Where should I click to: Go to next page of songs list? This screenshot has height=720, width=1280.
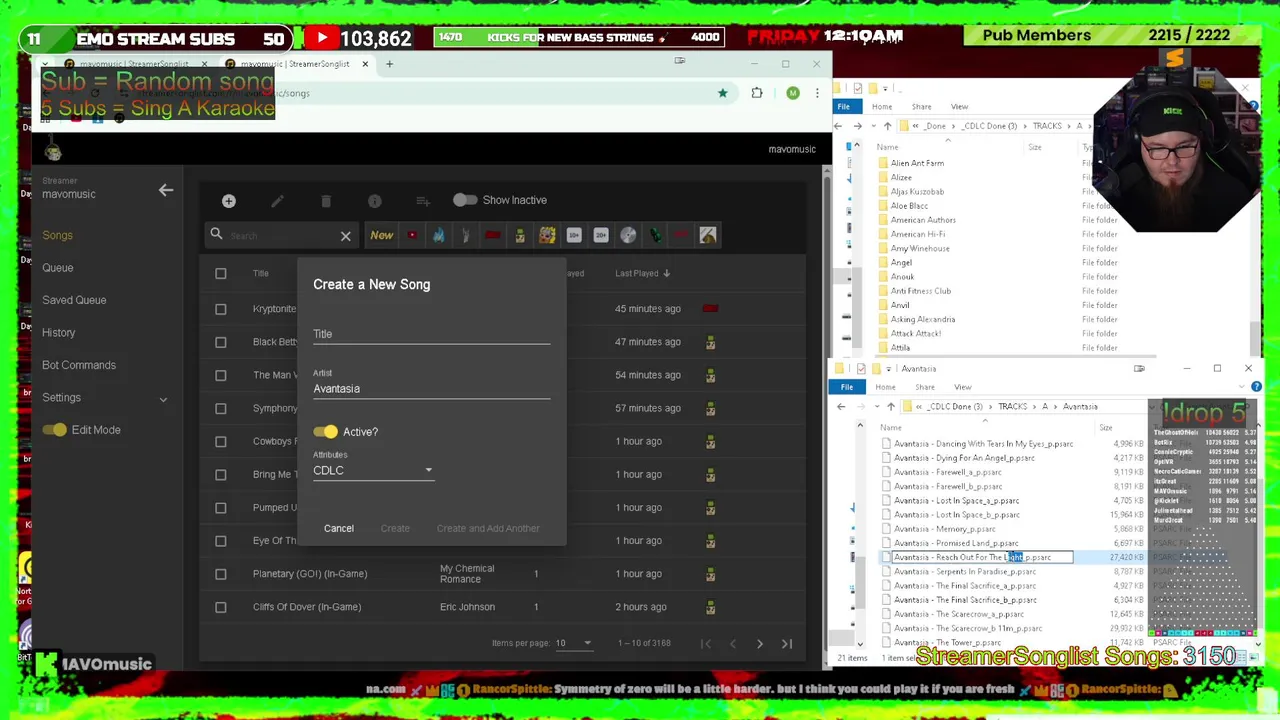tap(759, 644)
